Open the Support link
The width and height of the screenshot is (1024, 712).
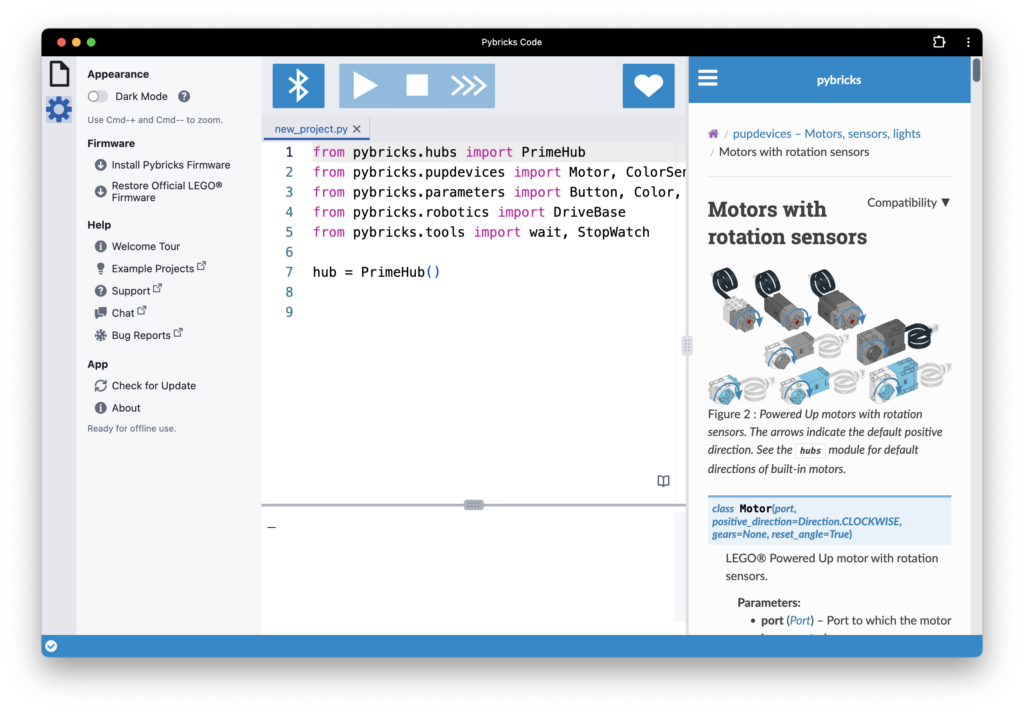pyautogui.click(x=131, y=291)
